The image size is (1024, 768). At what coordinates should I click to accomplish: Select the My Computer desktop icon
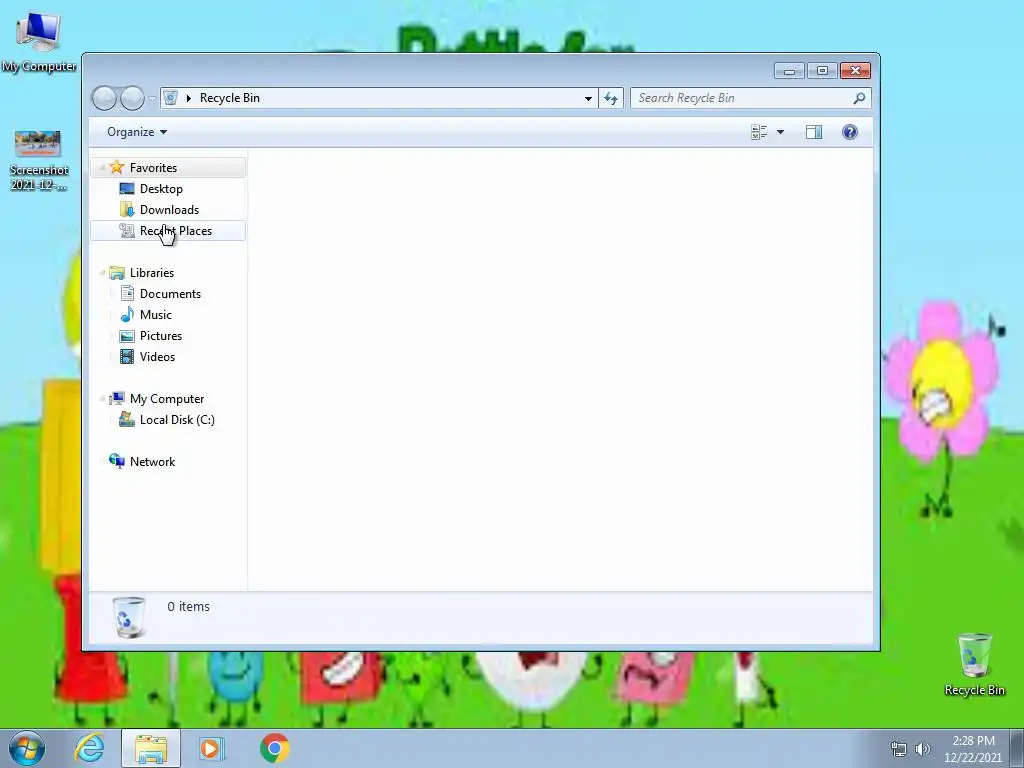[x=39, y=42]
